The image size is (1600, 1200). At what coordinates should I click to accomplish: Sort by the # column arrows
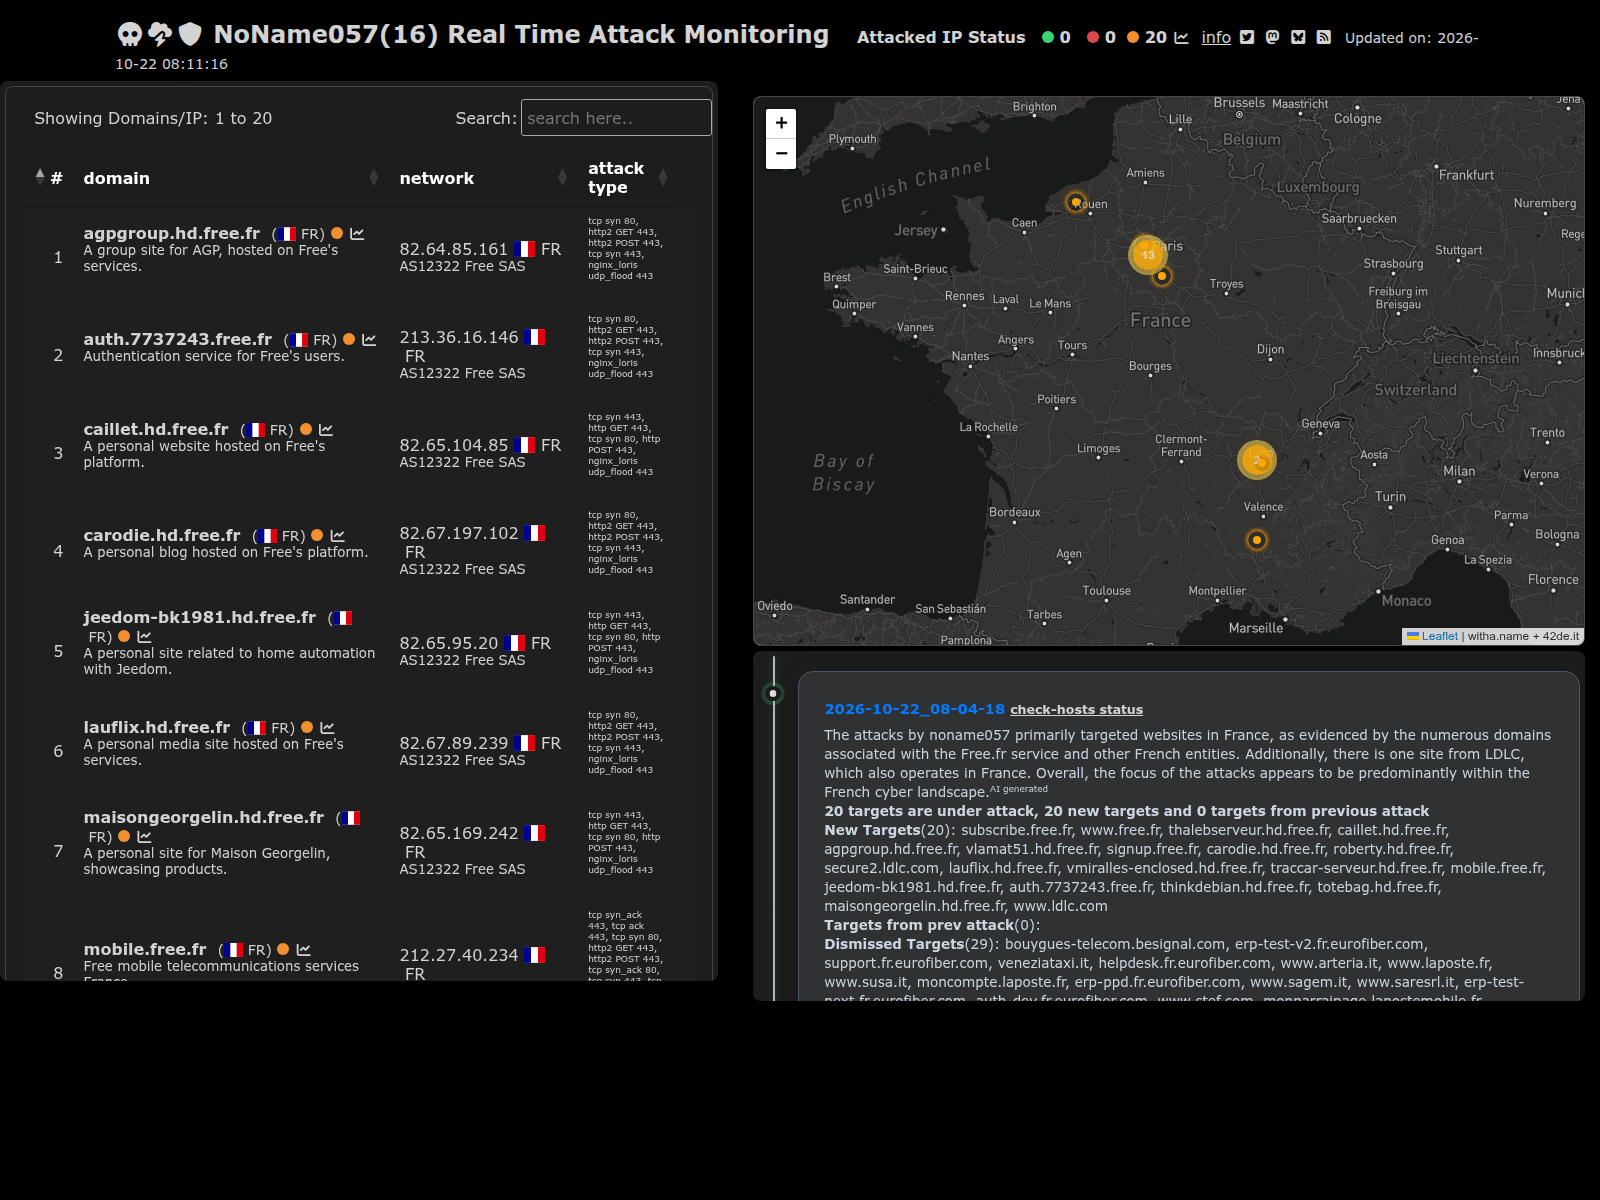tap(40, 177)
